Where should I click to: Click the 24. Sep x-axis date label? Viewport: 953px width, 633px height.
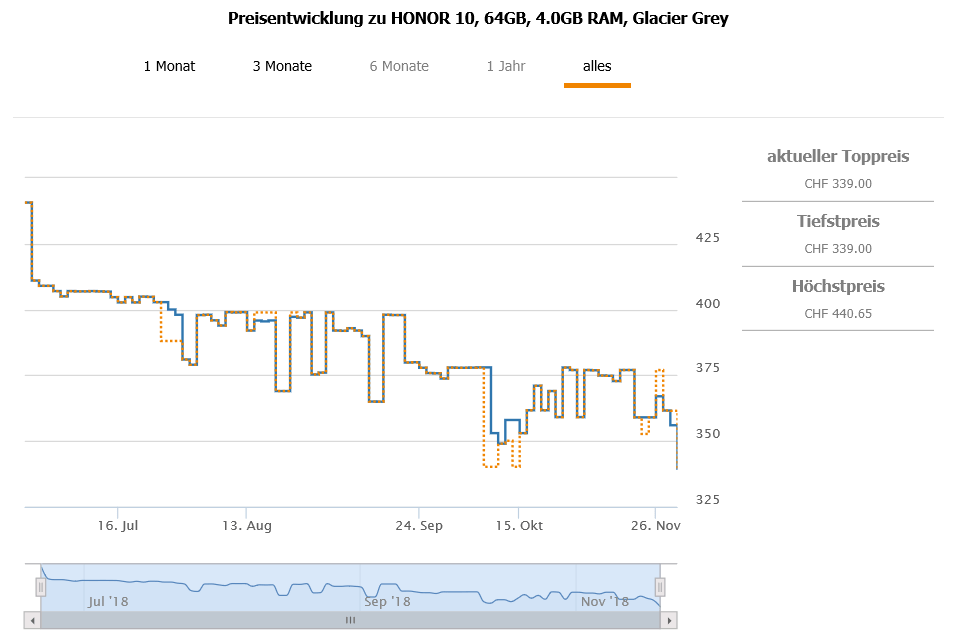click(419, 525)
